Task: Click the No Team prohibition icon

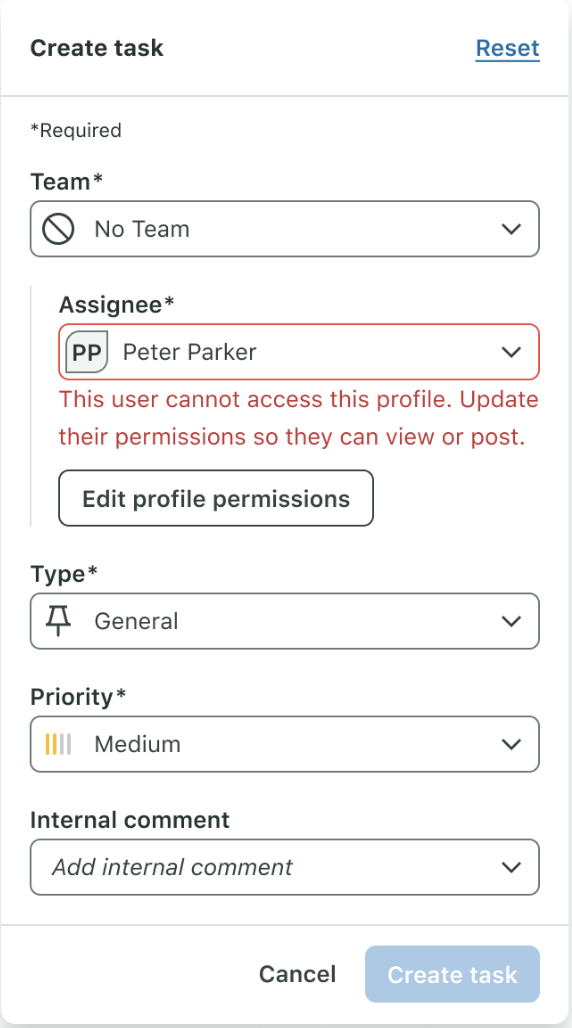Action: pos(58,229)
